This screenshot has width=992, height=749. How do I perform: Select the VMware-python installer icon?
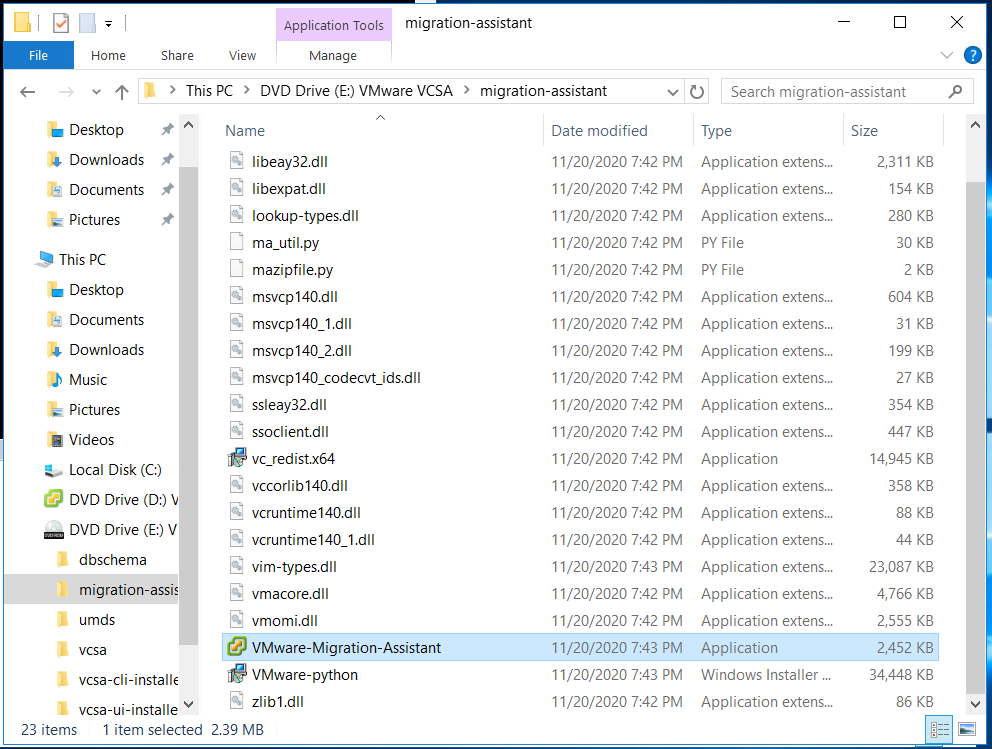tap(237, 674)
